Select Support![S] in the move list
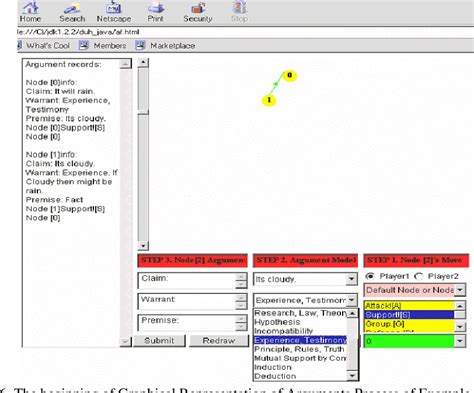474x393 pixels. 409,315
